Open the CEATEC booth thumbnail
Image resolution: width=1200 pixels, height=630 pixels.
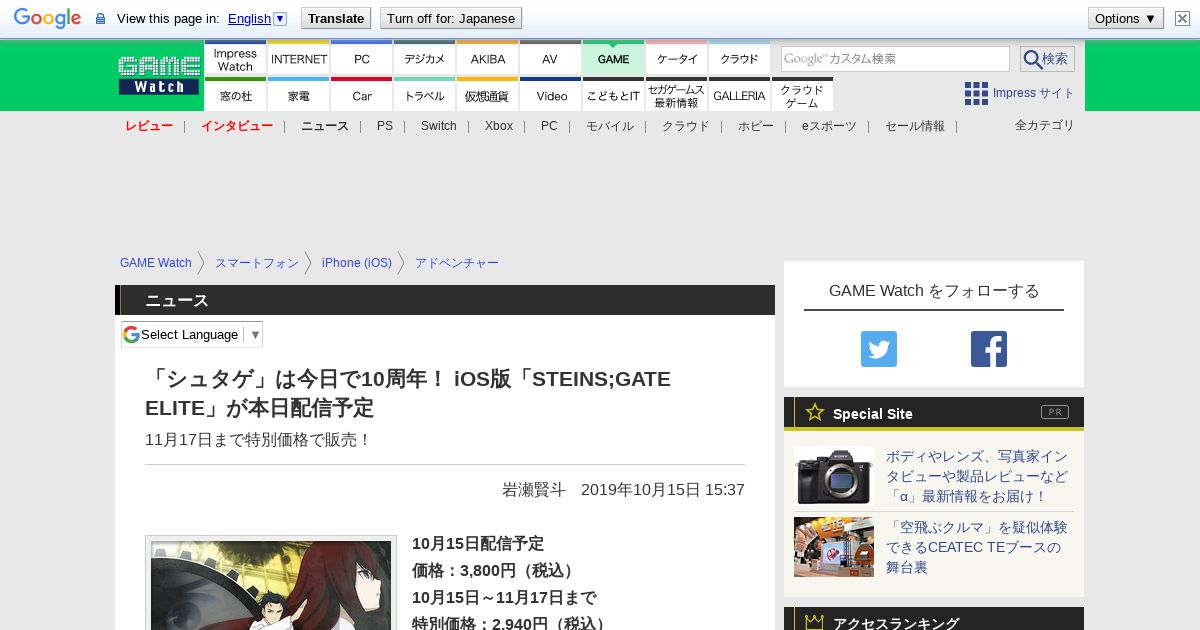(833, 547)
